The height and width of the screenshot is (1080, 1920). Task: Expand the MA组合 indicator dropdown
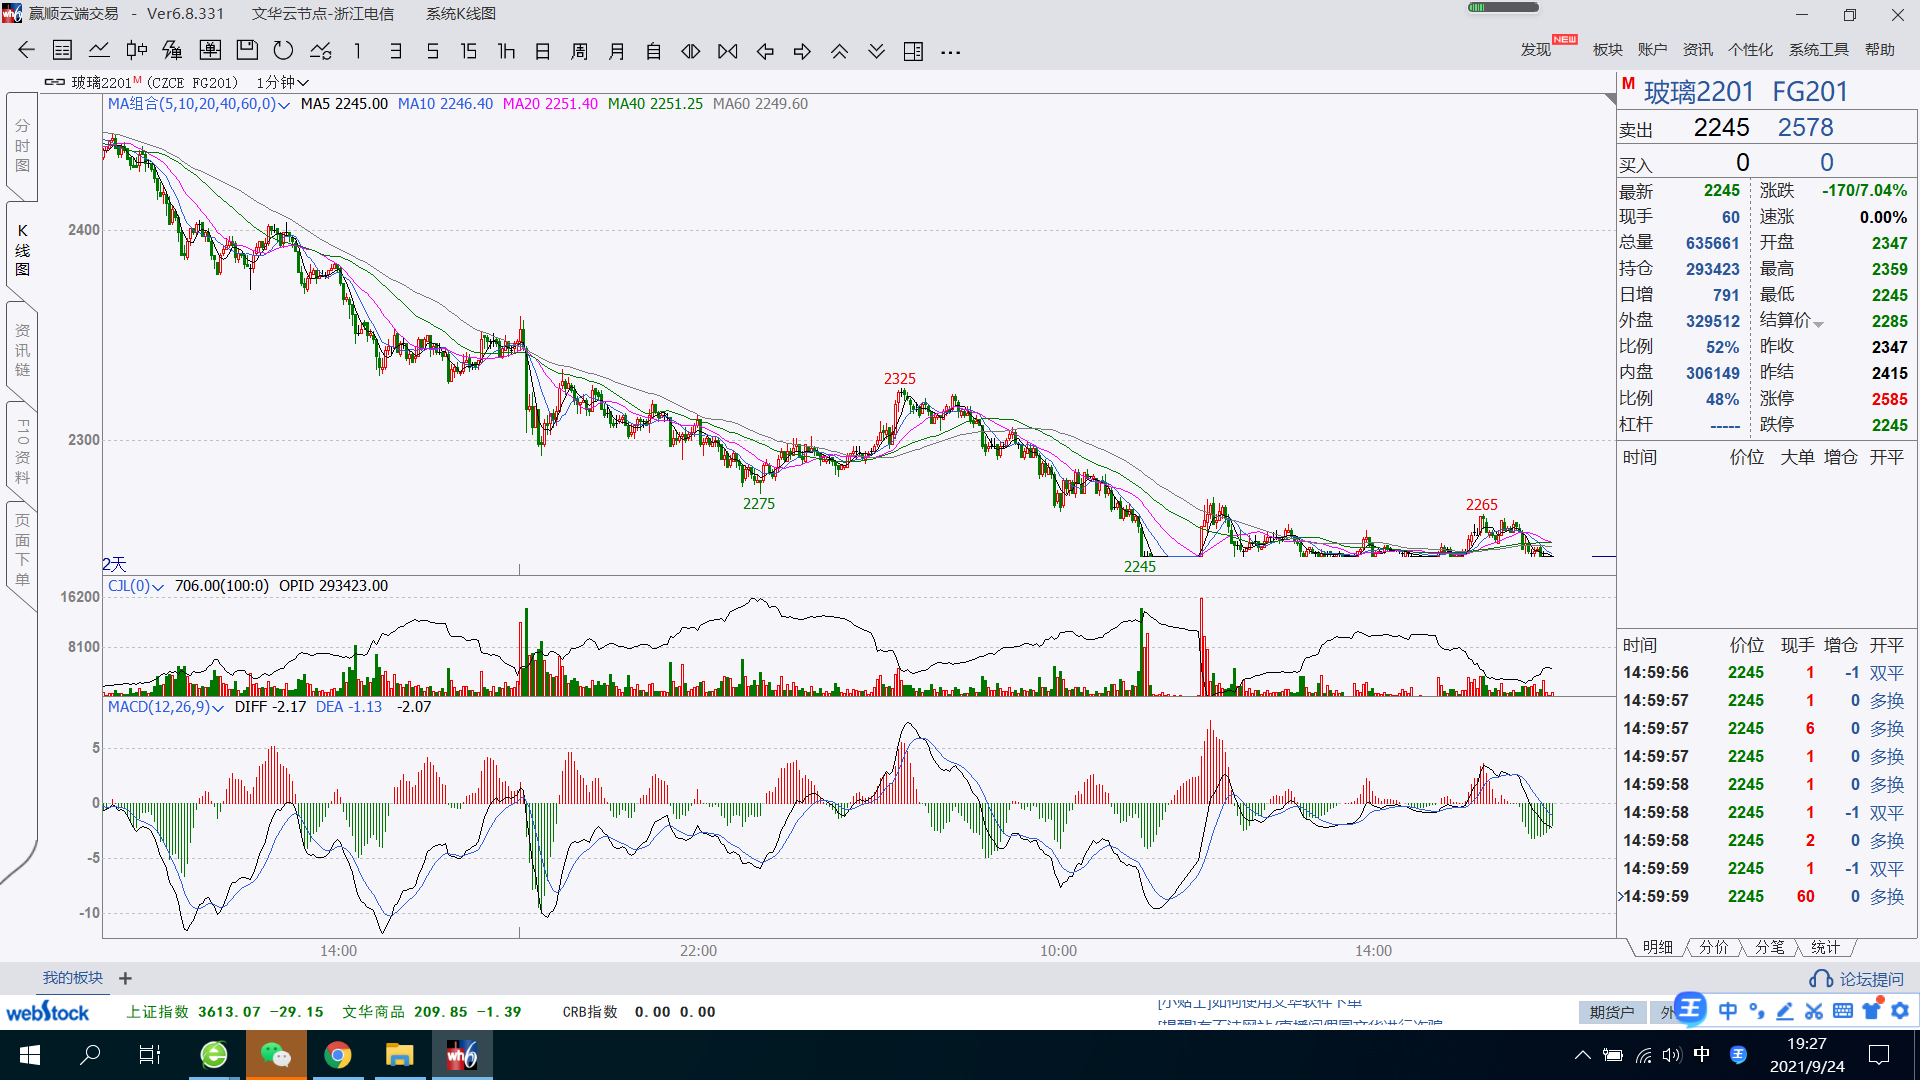tap(284, 105)
